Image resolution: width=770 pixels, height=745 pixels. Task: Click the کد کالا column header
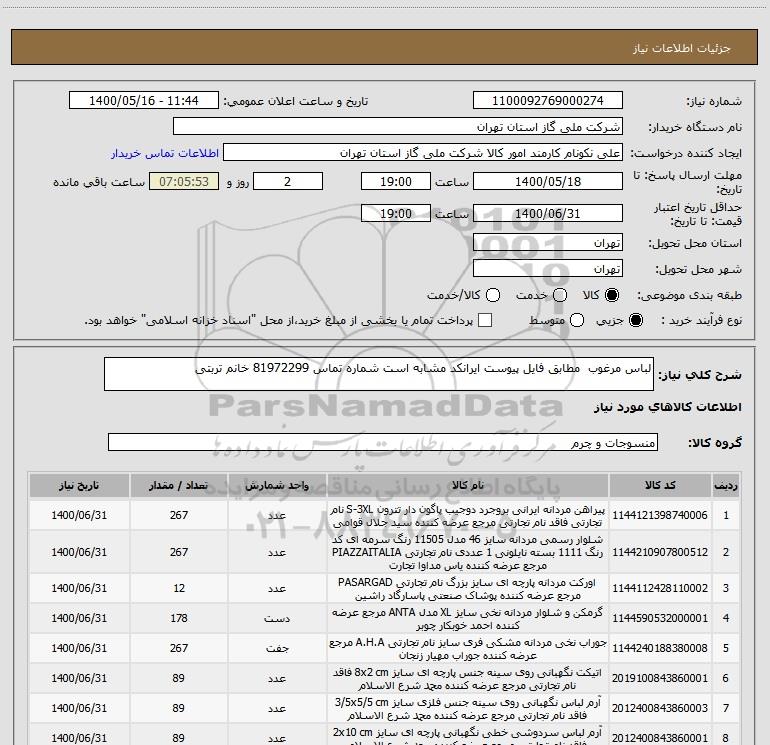[660, 486]
